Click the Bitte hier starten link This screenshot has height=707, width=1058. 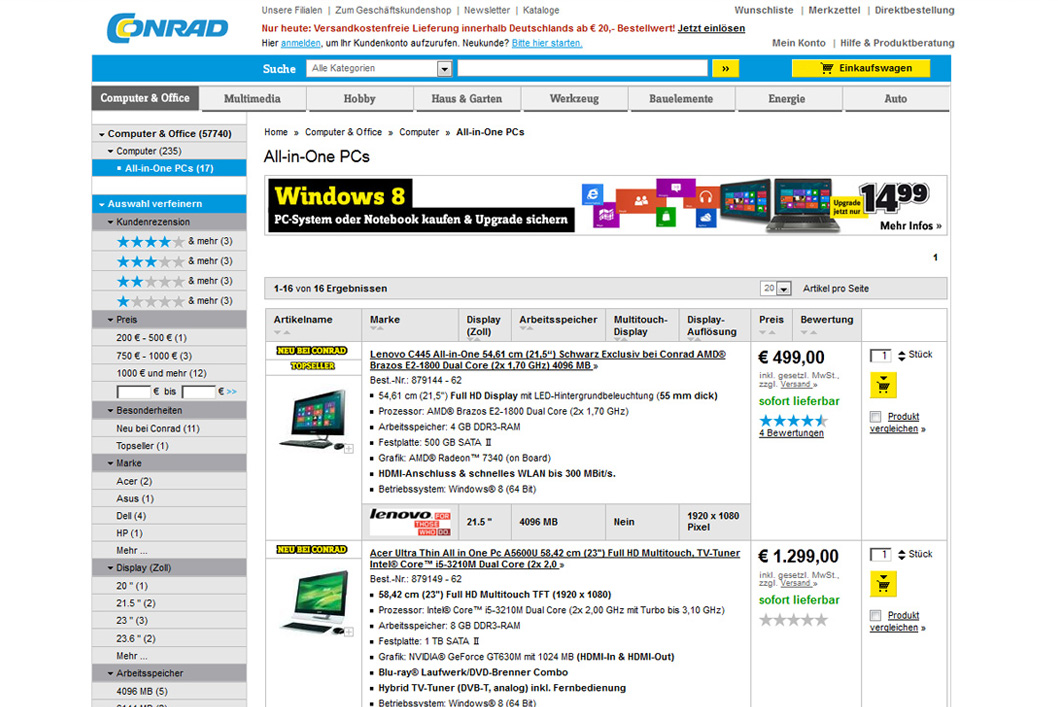click(547, 43)
